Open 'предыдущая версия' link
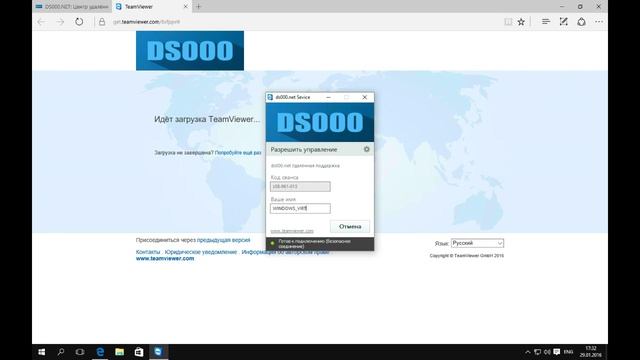Image resolution: width=640 pixels, height=360 pixels. [223, 240]
